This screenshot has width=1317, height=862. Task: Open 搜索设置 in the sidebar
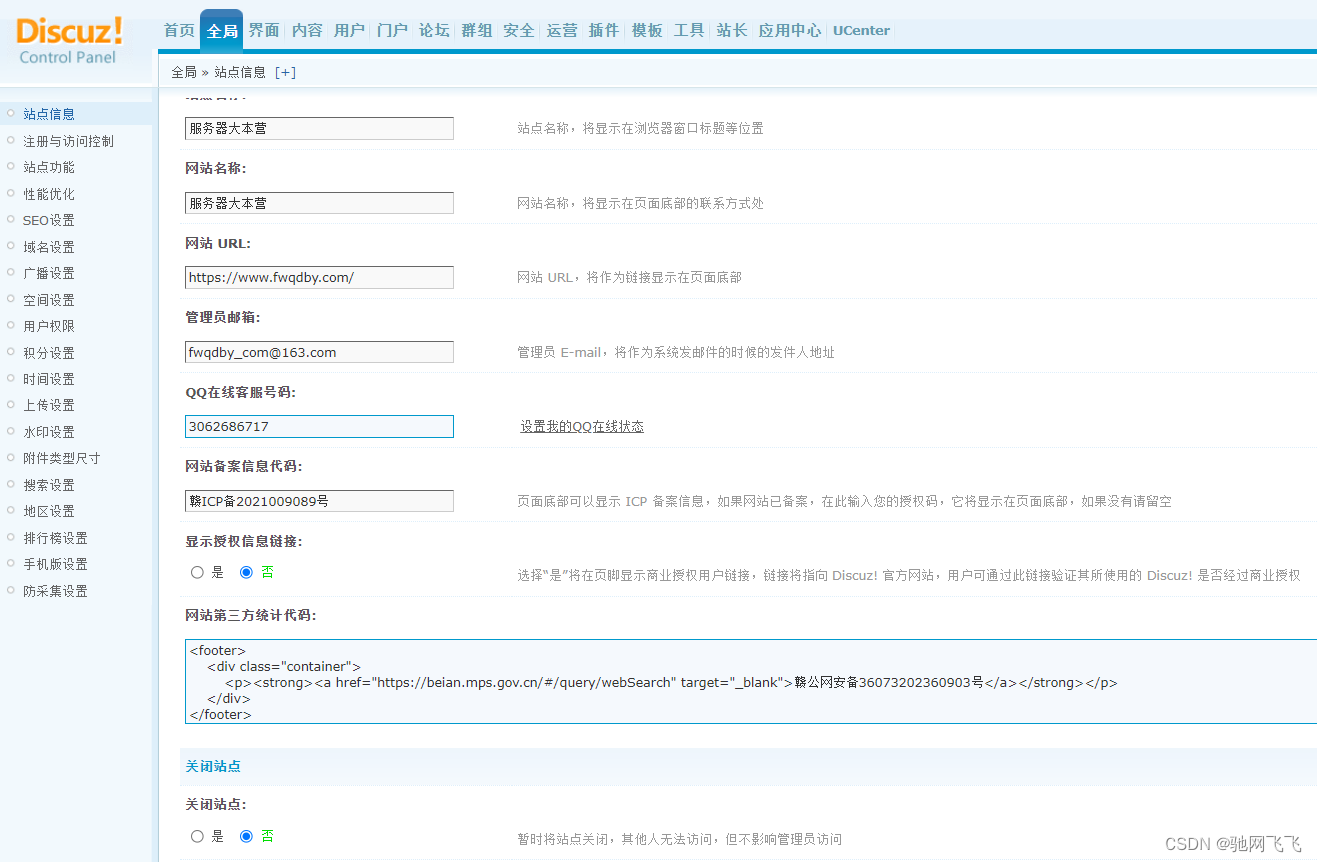point(49,485)
